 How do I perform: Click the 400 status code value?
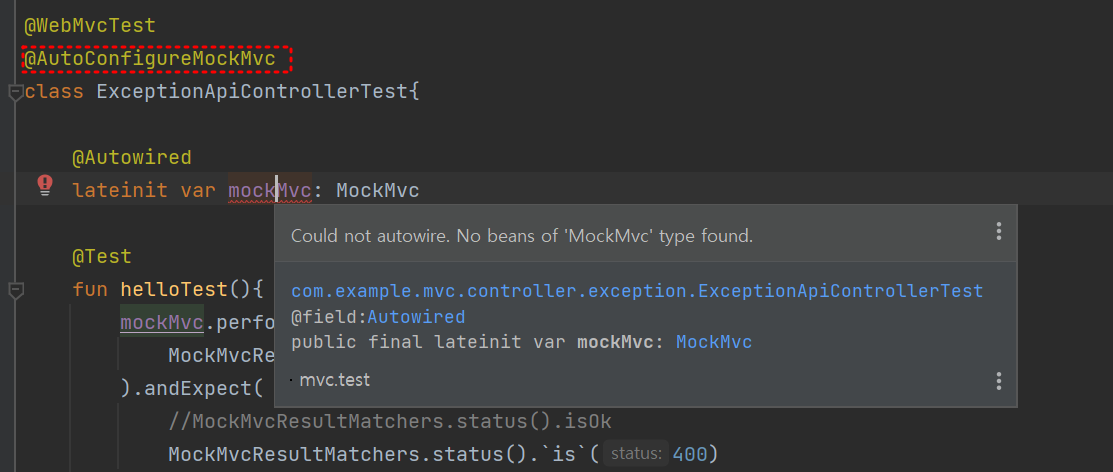(x=690, y=454)
